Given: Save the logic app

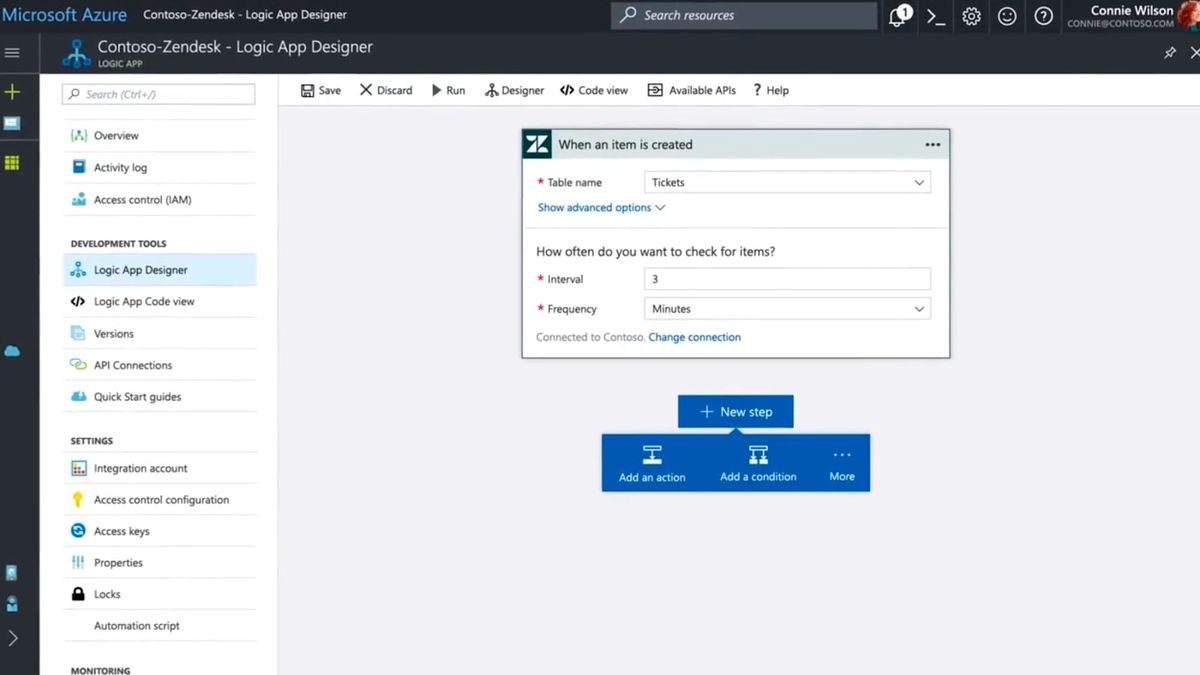Looking at the screenshot, I should point(319,90).
